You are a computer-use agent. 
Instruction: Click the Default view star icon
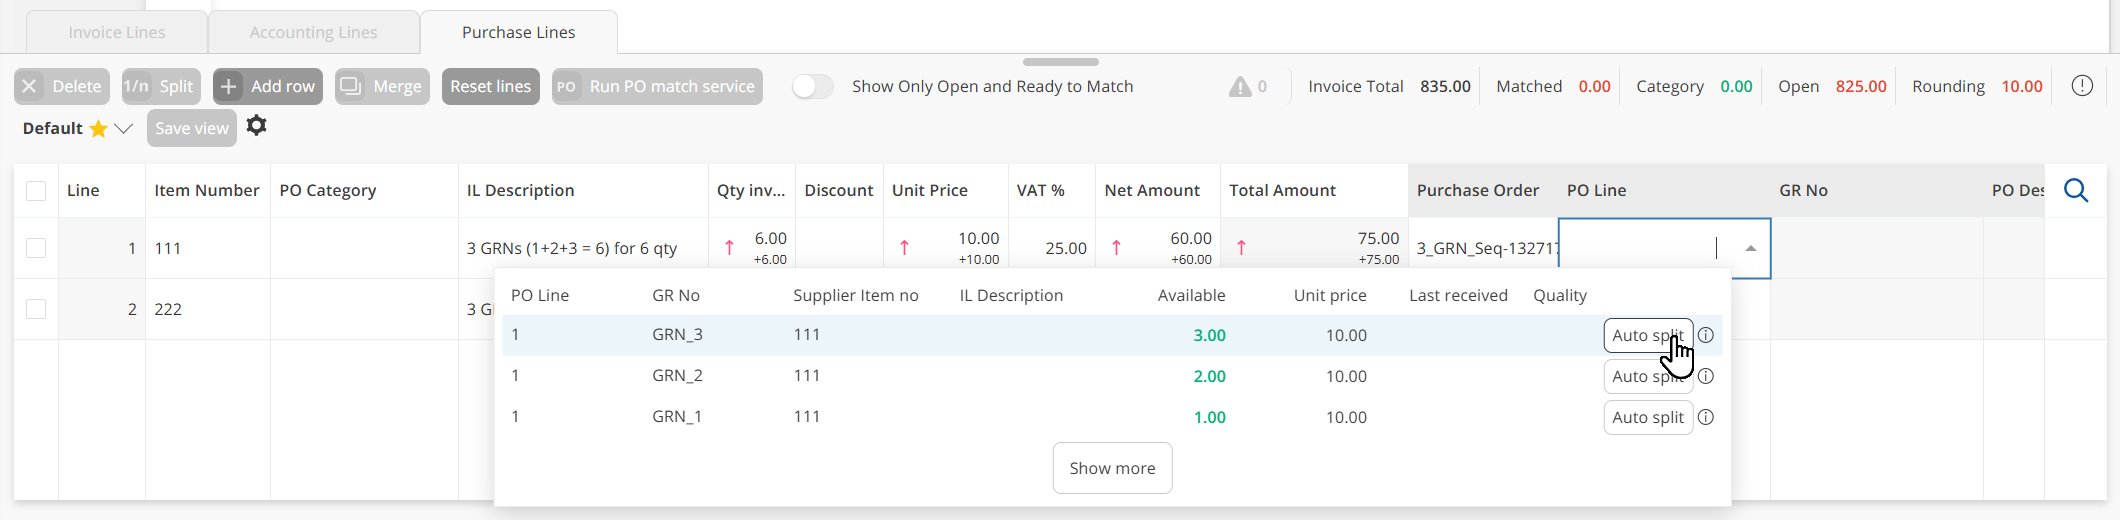[98, 129]
